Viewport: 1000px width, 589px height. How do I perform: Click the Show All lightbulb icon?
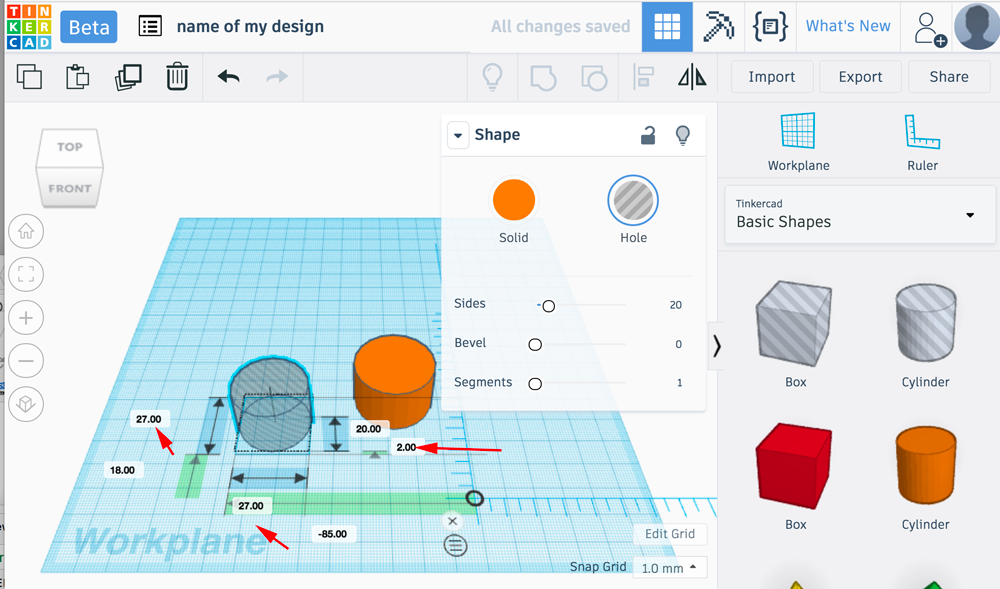click(492, 77)
